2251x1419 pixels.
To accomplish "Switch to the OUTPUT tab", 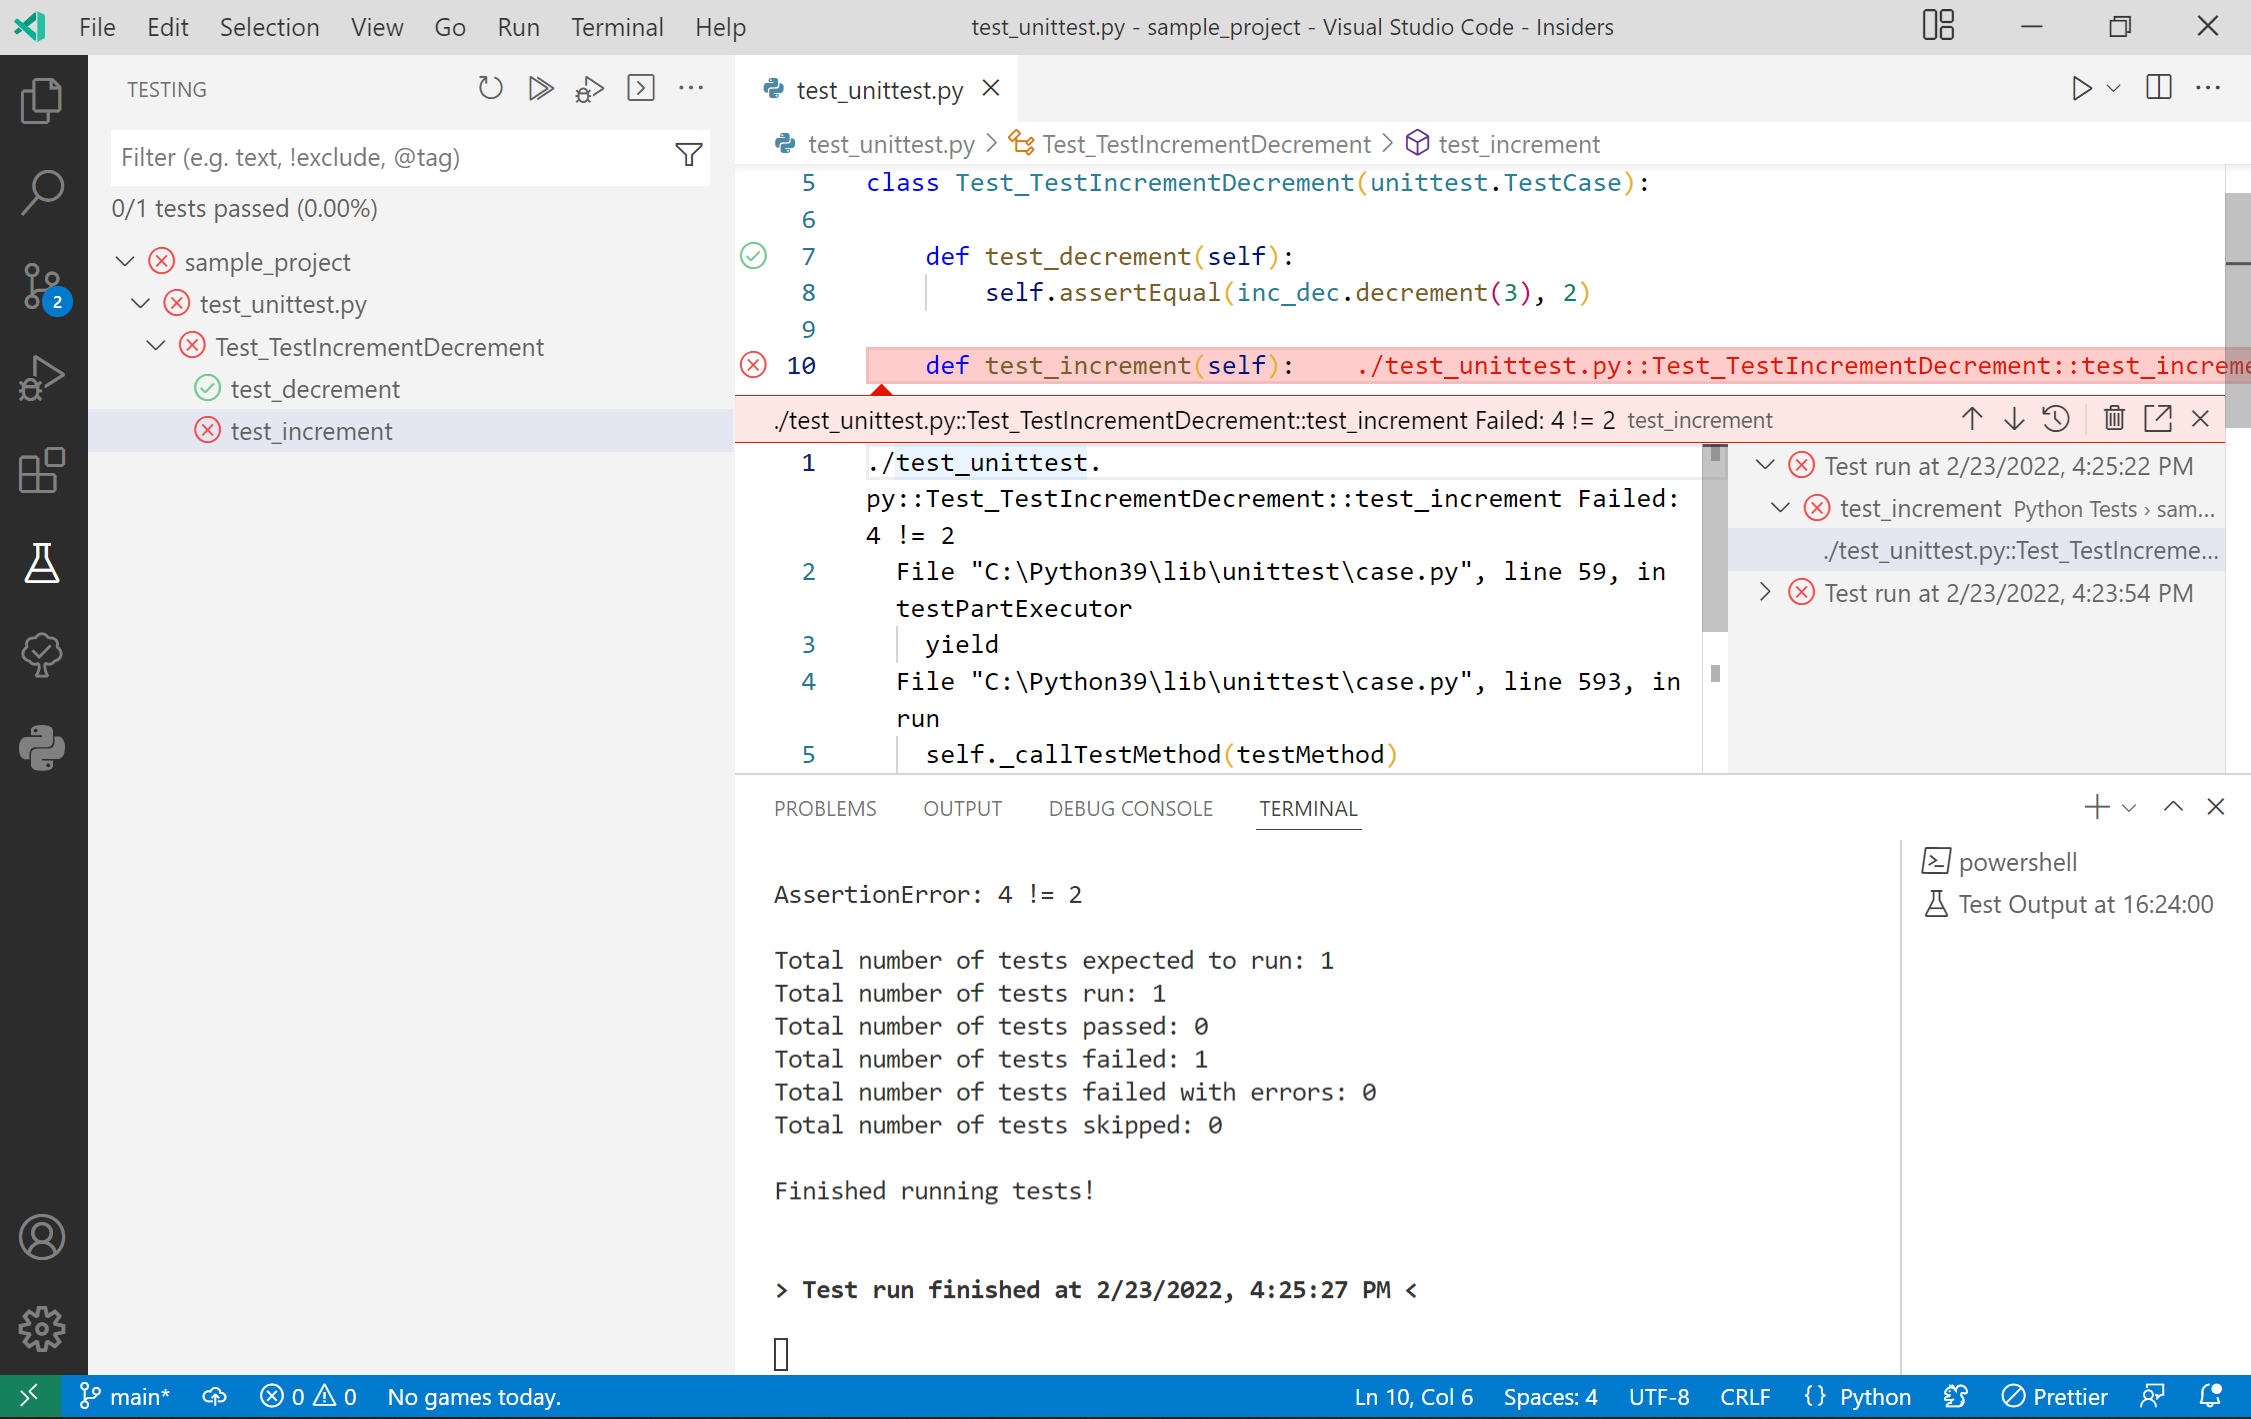I will coord(962,808).
